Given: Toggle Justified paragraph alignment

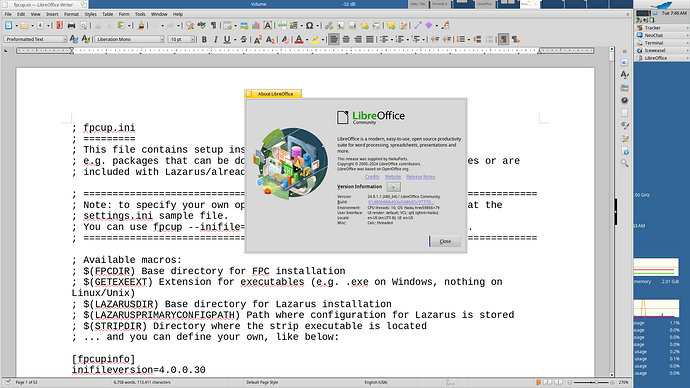Looking at the screenshot, I should click(370, 39).
